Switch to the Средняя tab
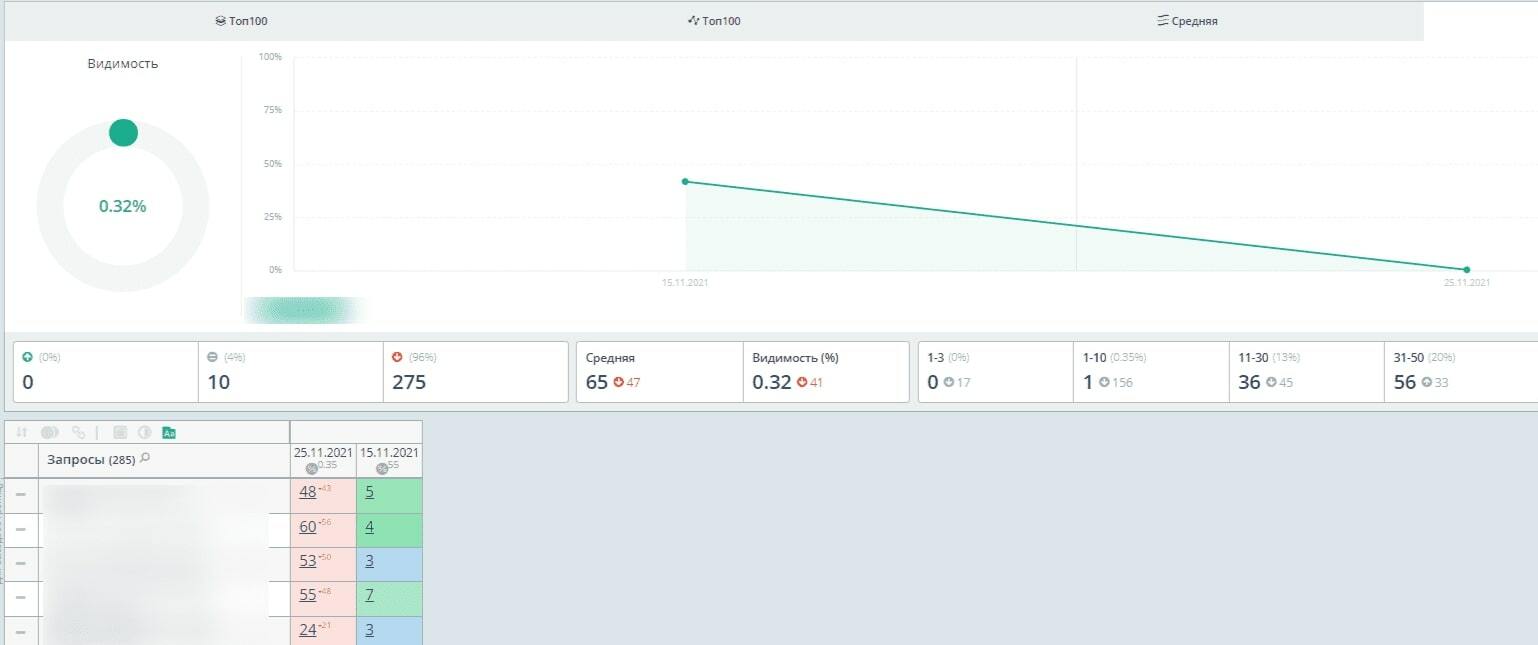This screenshot has height=645, width=1538. click(x=1187, y=21)
